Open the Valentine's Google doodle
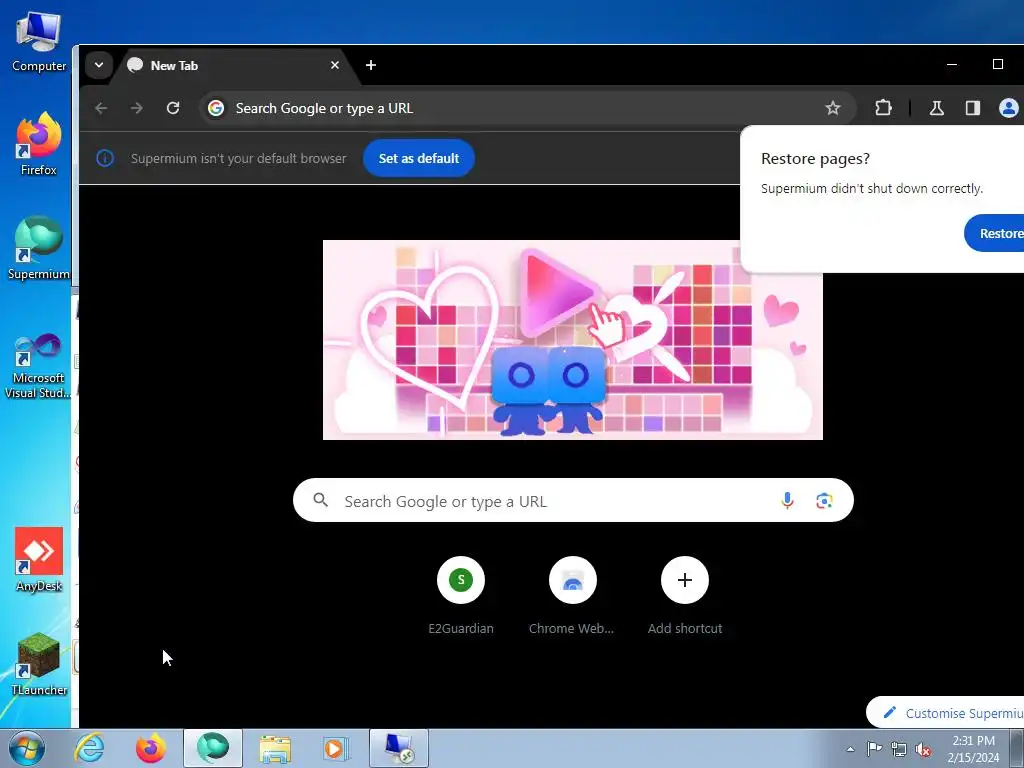Viewport: 1024px width, 768px height. (573, 340)
